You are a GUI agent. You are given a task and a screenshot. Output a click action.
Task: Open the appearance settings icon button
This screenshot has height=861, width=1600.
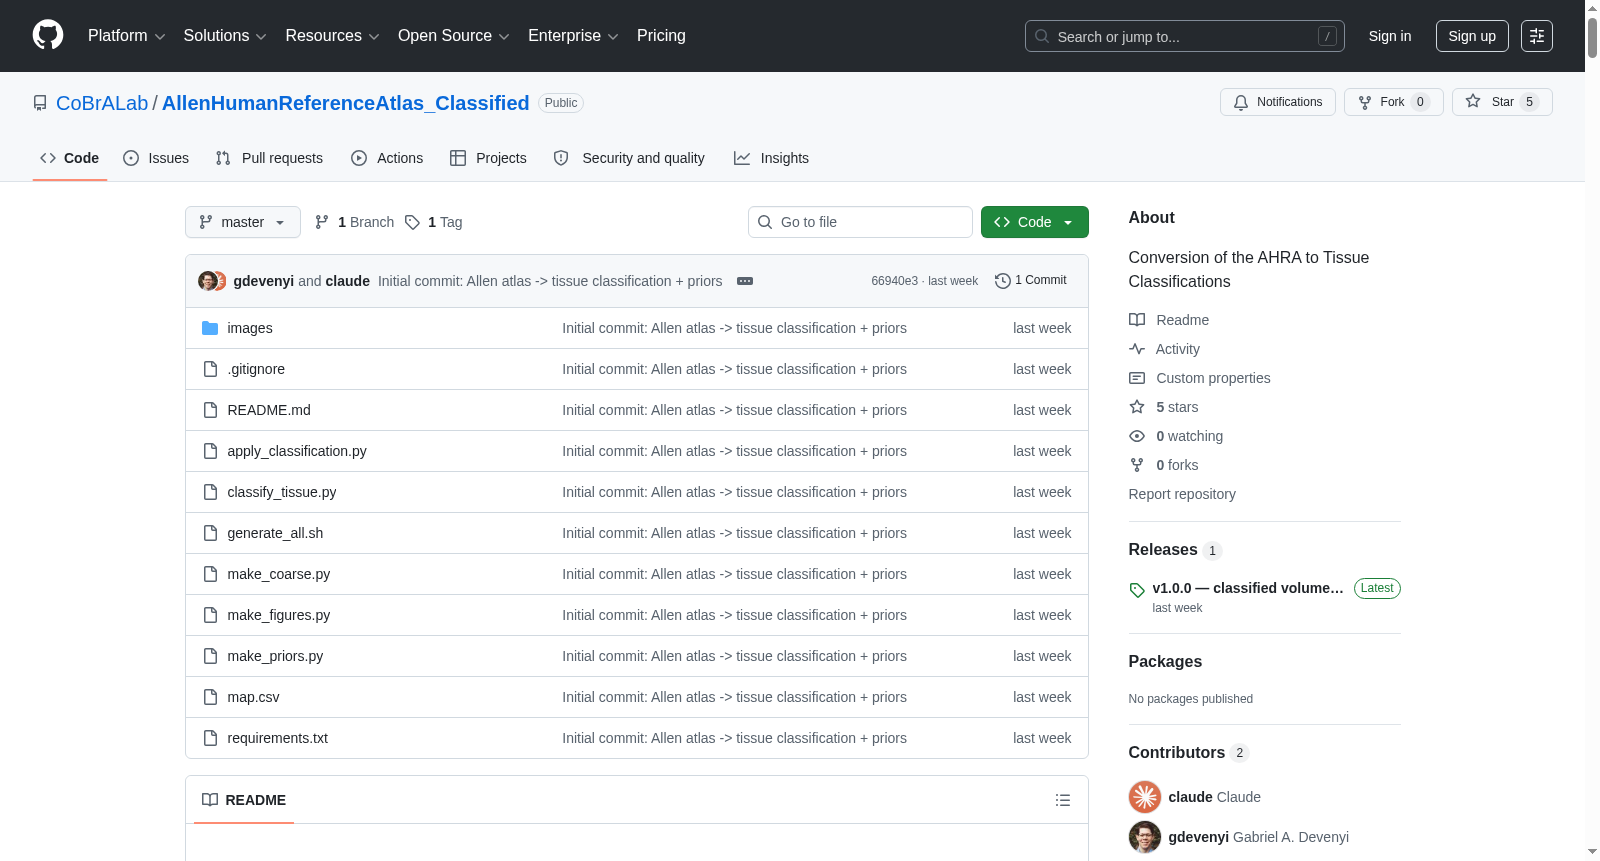pyautogui.click(x=1537, y=36)
